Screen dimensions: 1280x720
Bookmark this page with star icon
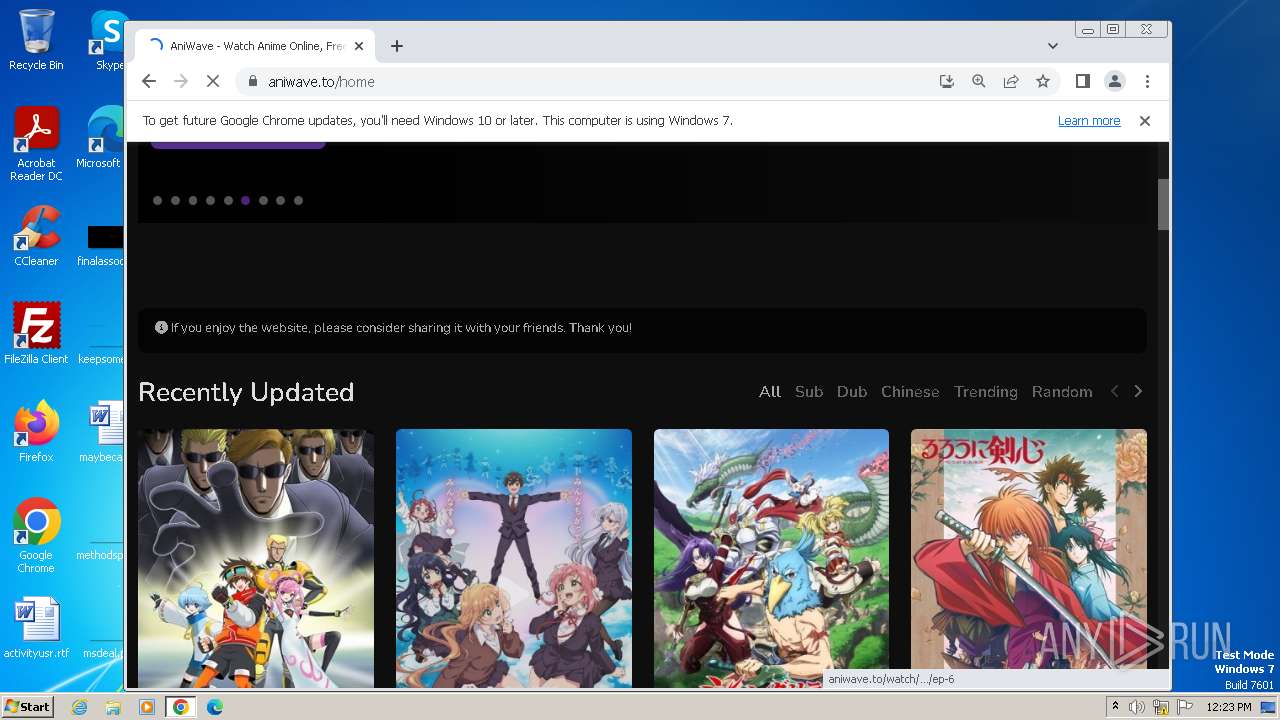(x=1043, y=82)
